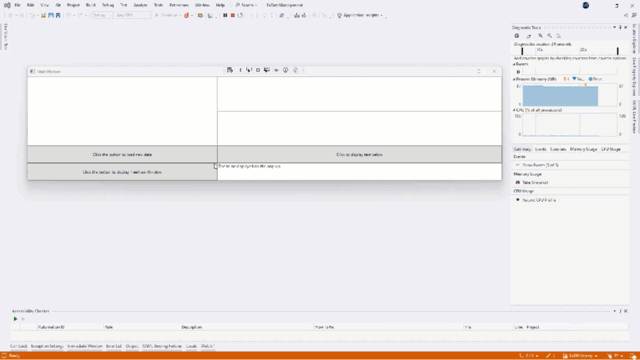This screenshot has height=360, width=640.
Task: Open Accessibility Checker panel options dropdown arrow
Action: pyautogui.click(x=614, y=311)
